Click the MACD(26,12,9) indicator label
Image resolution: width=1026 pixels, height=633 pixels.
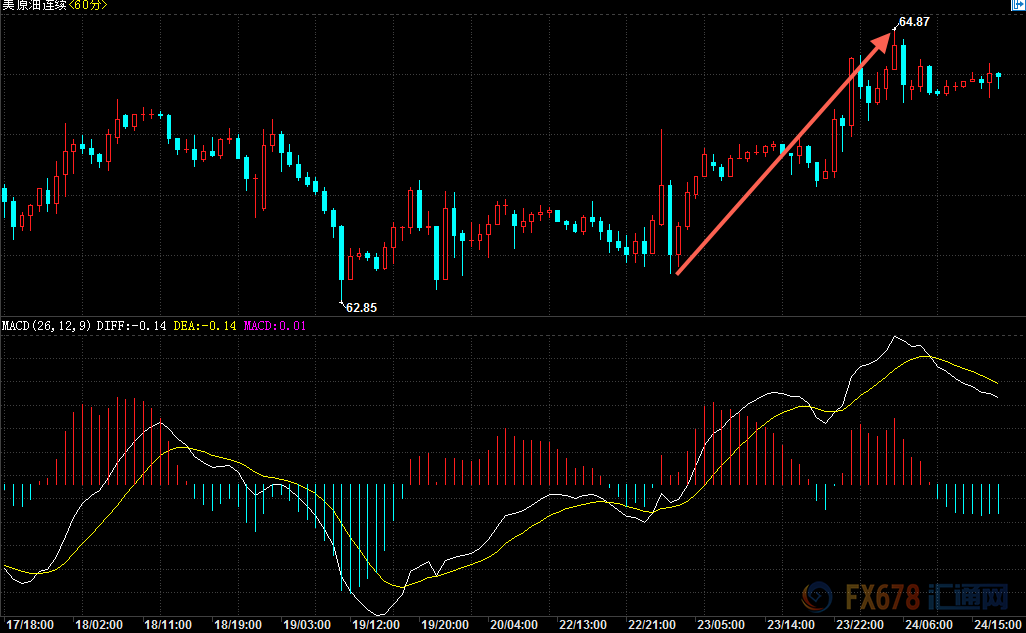click(x=47, y=326)
